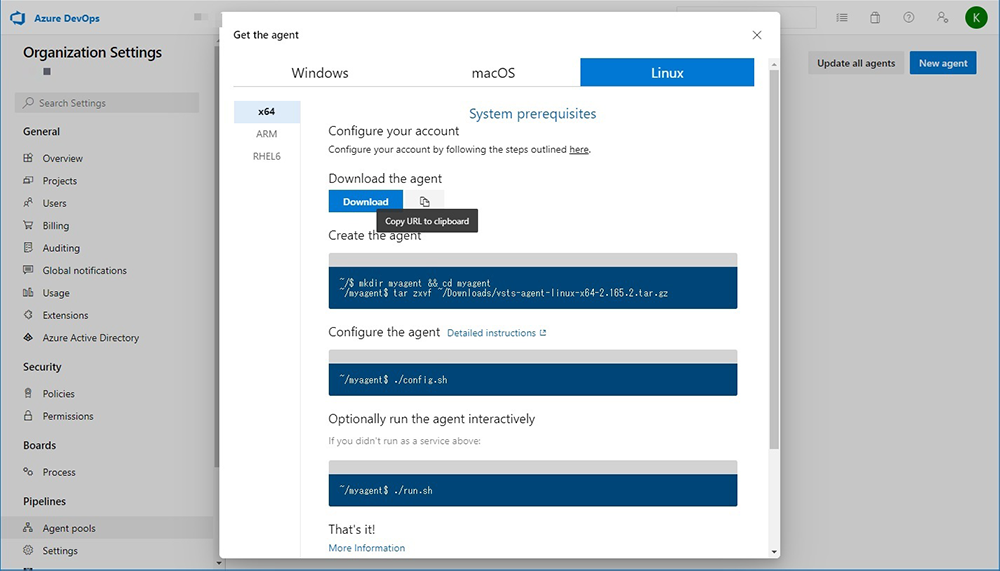Open the Overview icon in sidebar
The image size is (1000, 571).
tap(28, 158)
